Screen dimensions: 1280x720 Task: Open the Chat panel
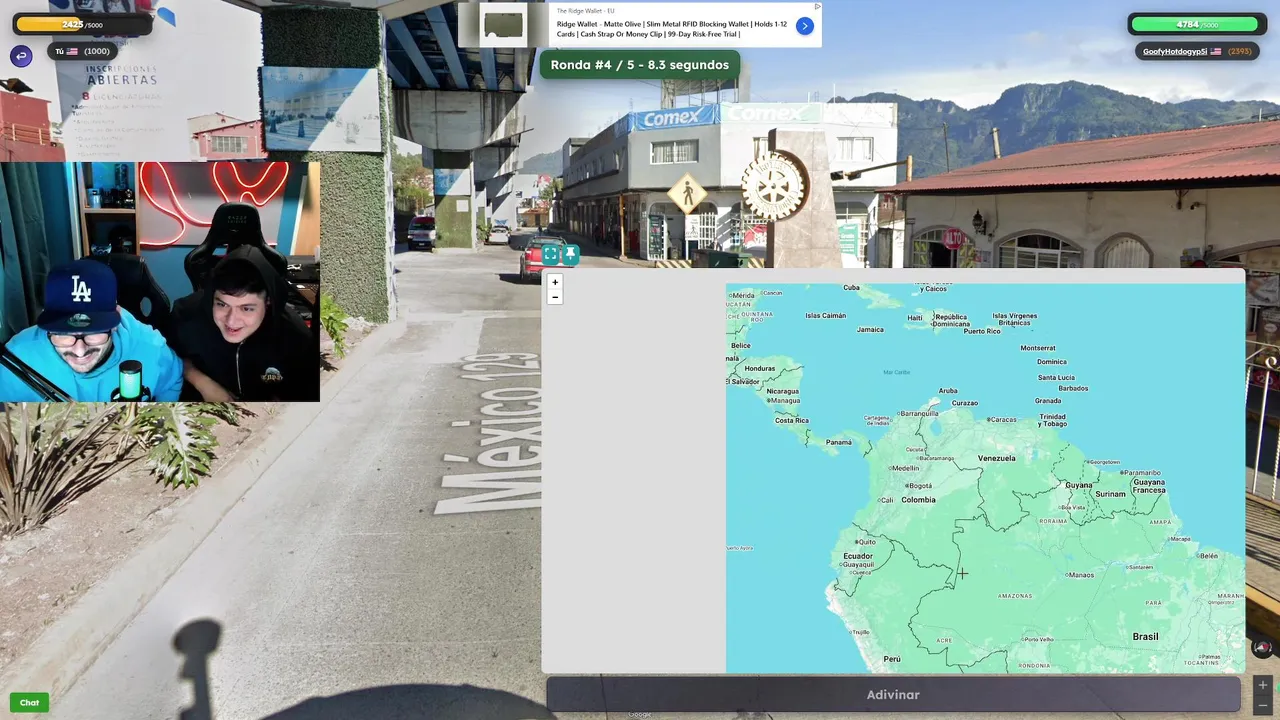29,703
